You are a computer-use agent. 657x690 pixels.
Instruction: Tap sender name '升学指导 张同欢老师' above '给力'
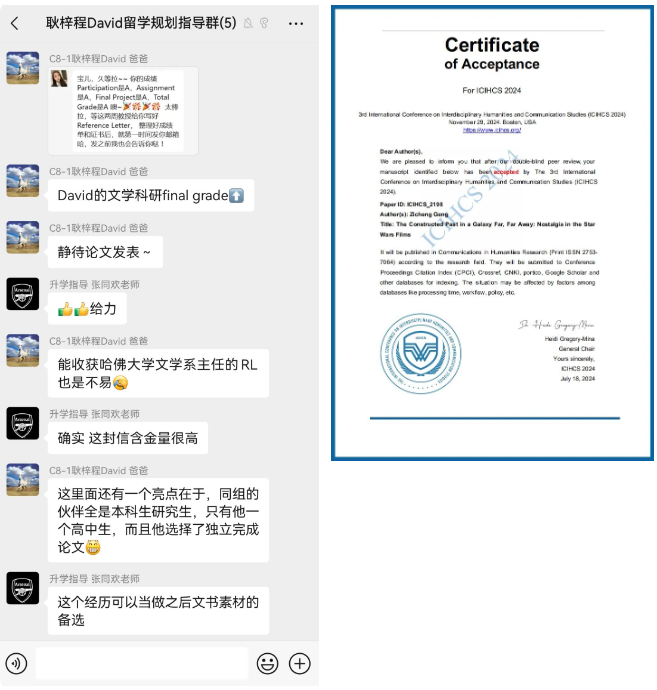tap(94, 285)
